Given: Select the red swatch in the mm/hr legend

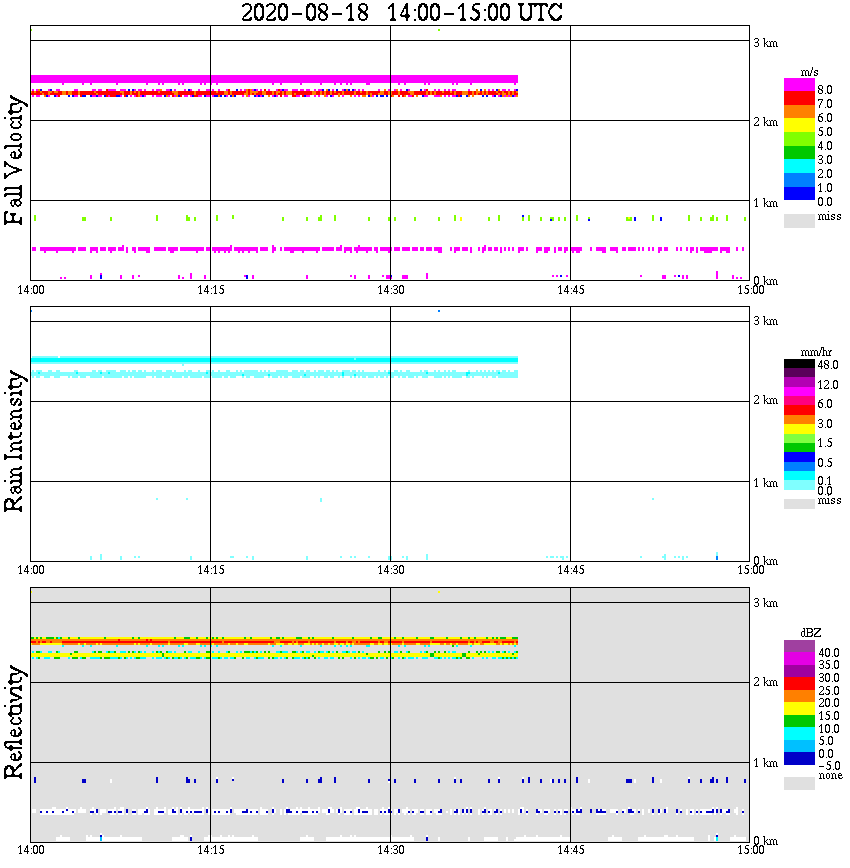Looking at the screenshot, I should [799, 410].
